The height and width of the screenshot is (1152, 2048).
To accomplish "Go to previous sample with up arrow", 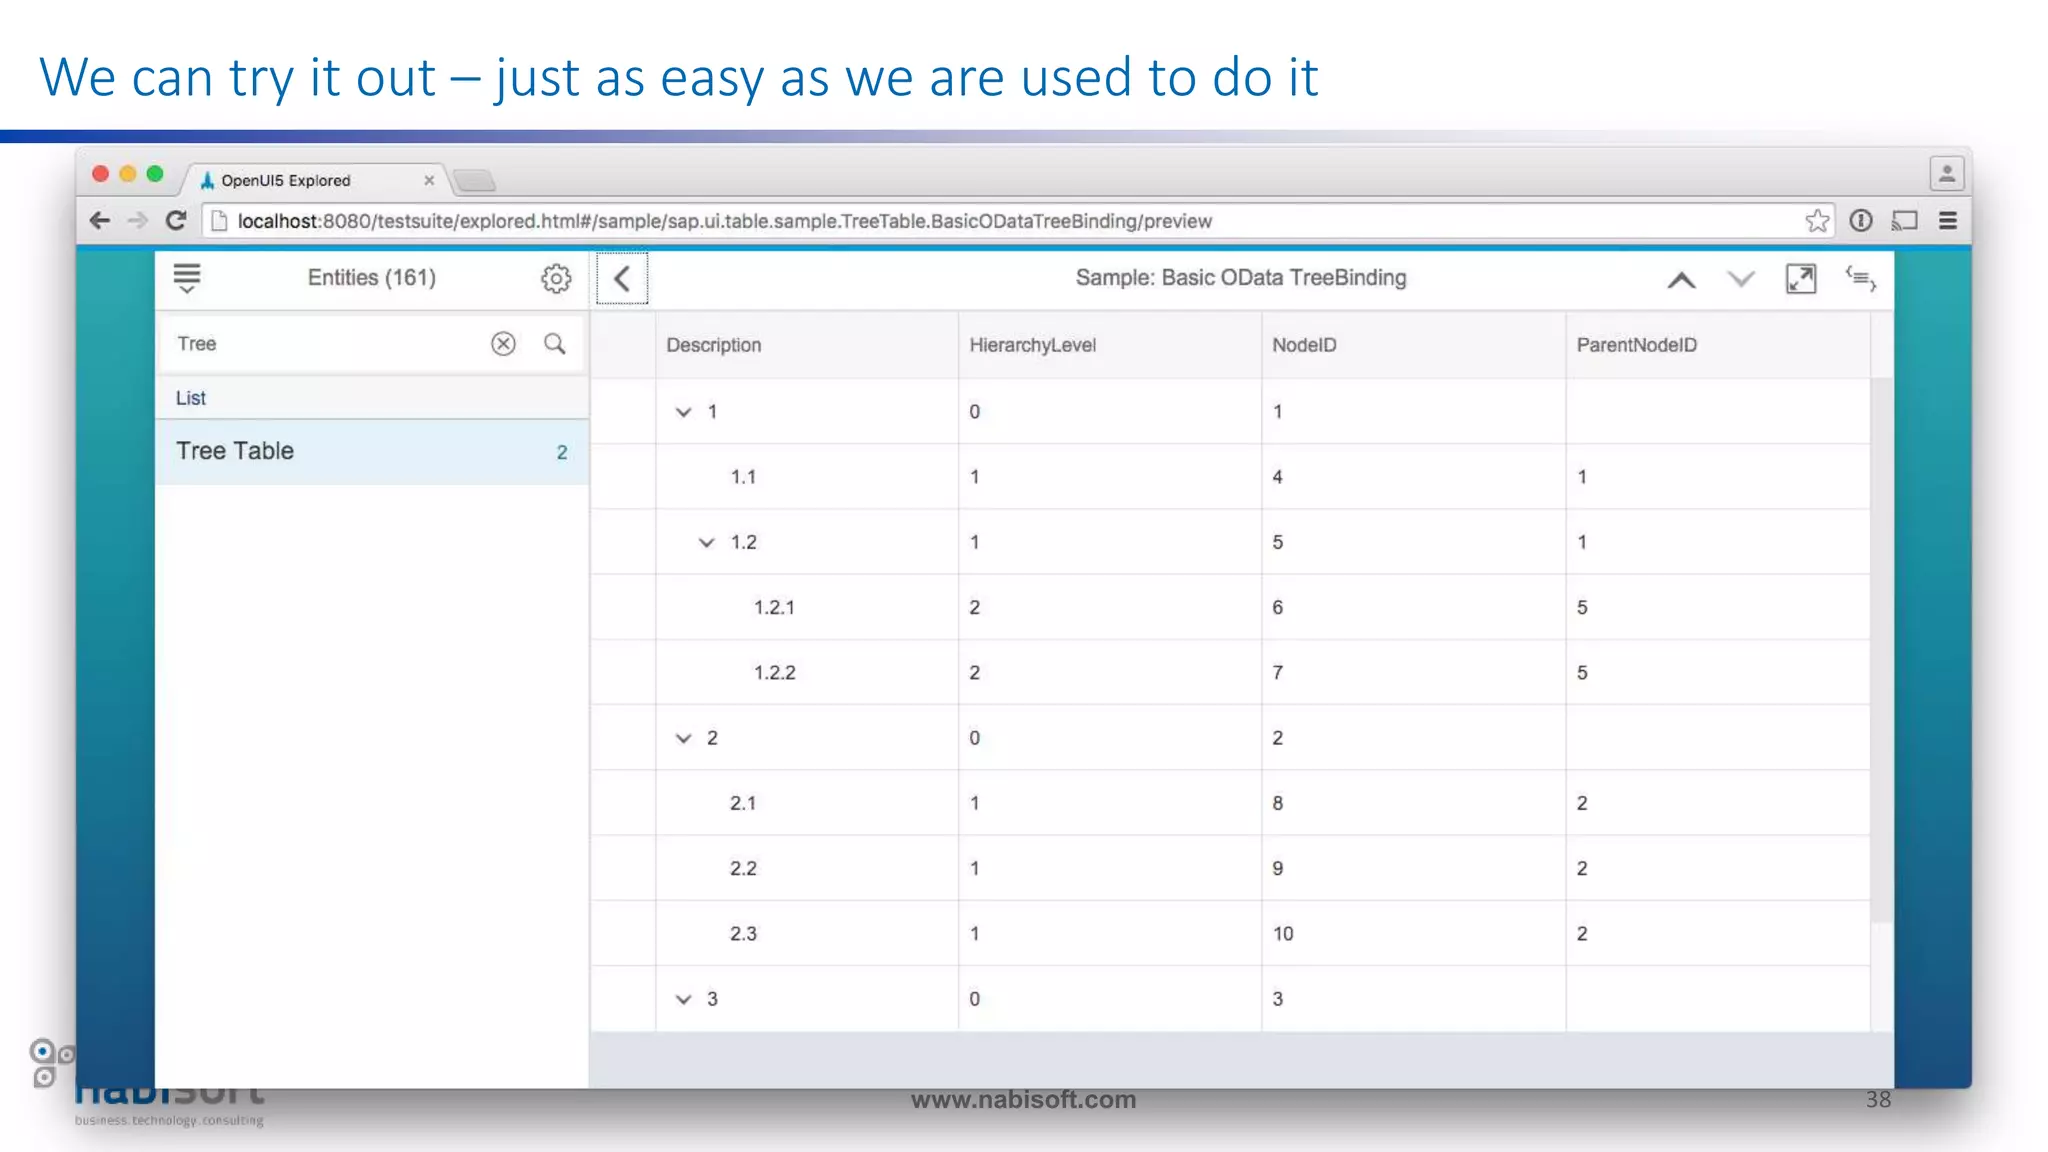I will 1681,280.
